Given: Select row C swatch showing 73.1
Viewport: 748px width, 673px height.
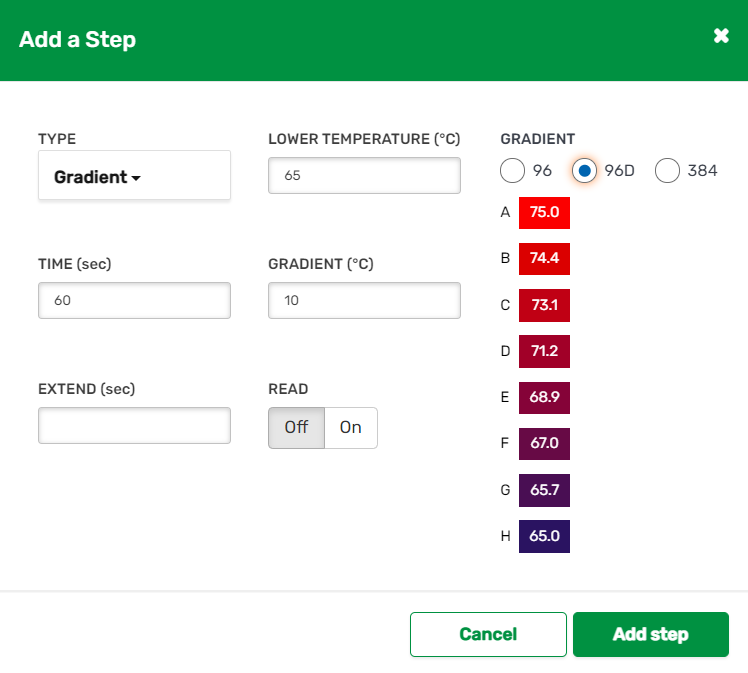Looking at the screenshot, I should click(544, 305).
